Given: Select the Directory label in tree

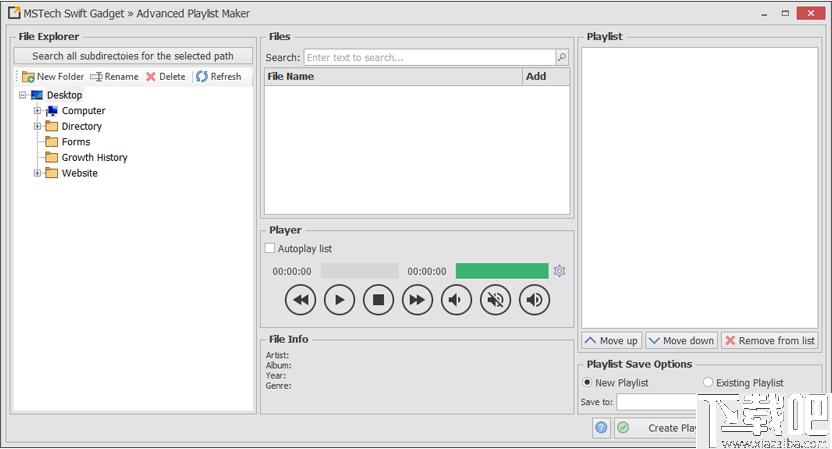Looking at the screenshot, I should pyautogui.click(x=82, y=126).
